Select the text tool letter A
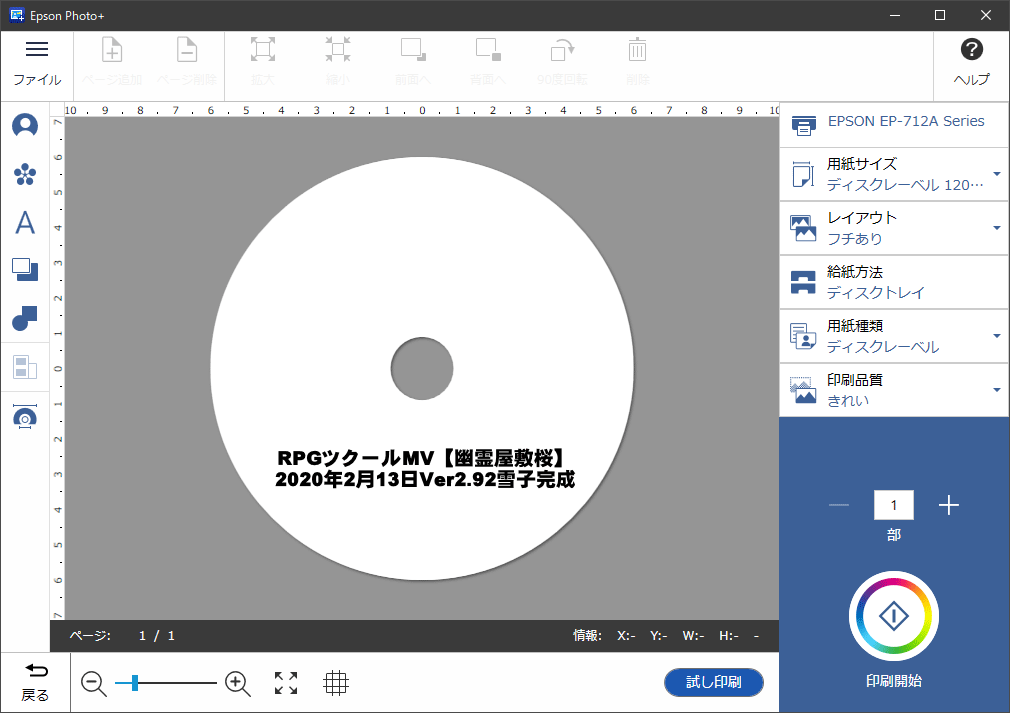The width and height of the screenshot is (1010, 713). click(25, 222)
